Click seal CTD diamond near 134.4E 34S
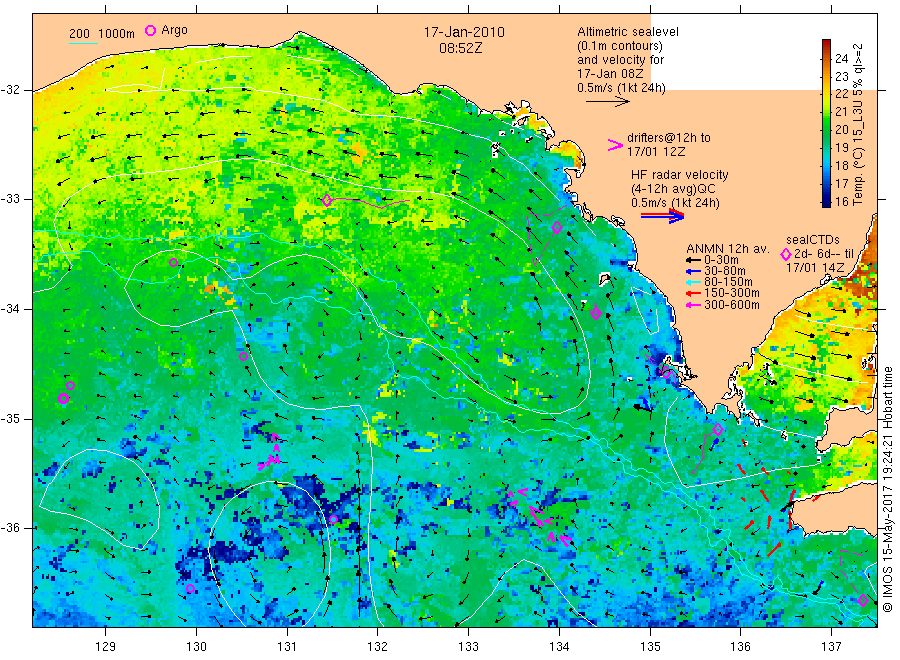 point(596,313)
